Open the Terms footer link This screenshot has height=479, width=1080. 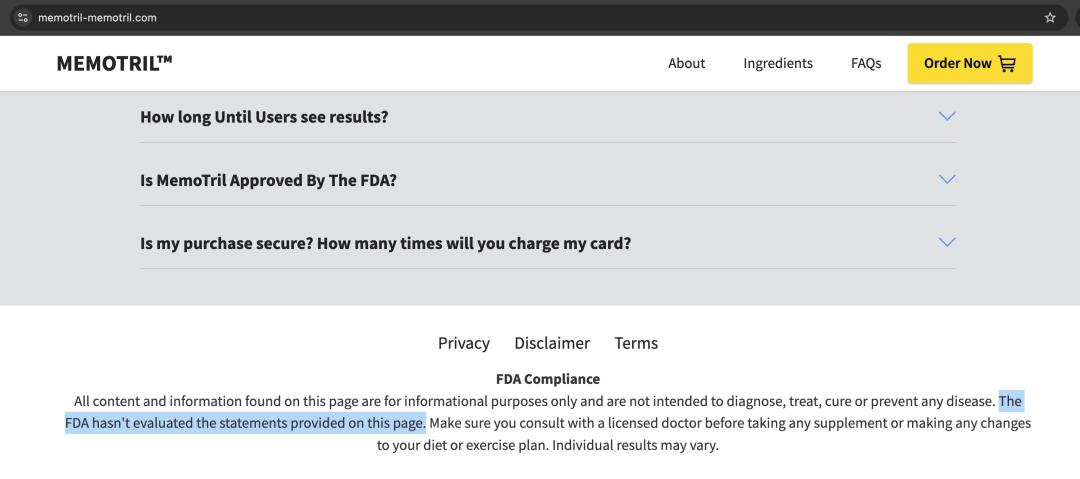coord(636,343)
